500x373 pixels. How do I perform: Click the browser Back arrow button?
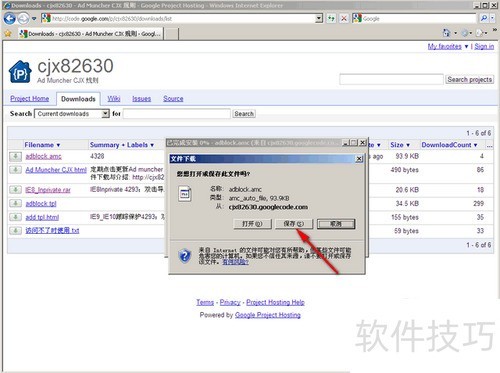[9, 18]
